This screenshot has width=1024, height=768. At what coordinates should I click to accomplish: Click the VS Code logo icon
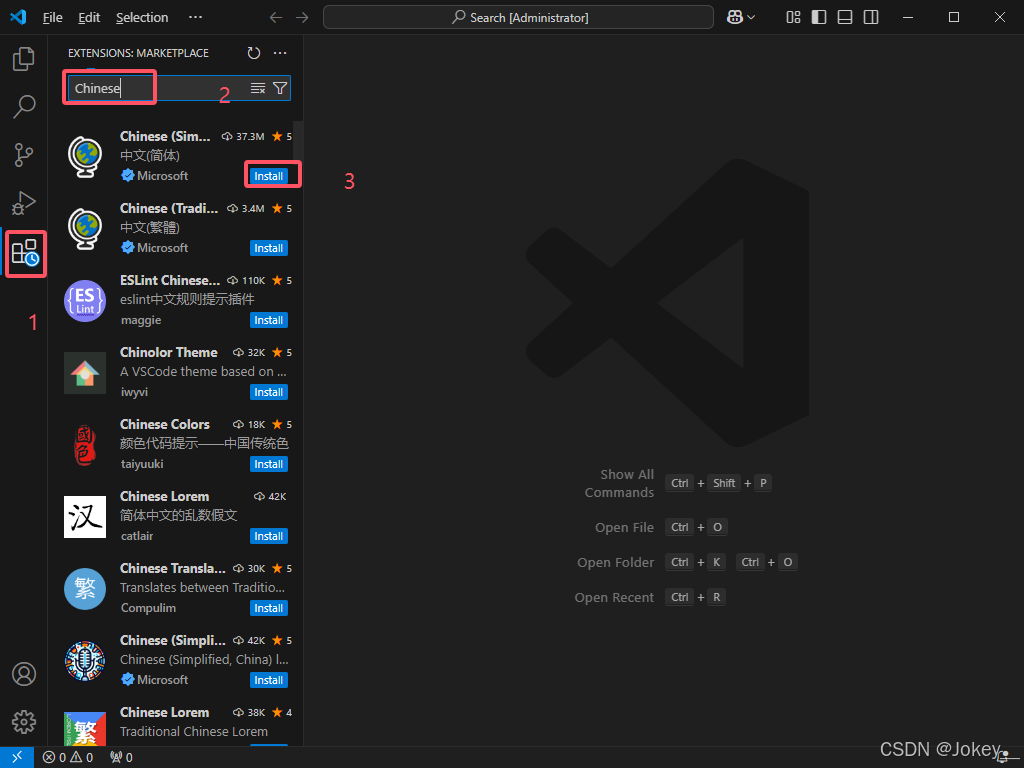click(18, 17)
